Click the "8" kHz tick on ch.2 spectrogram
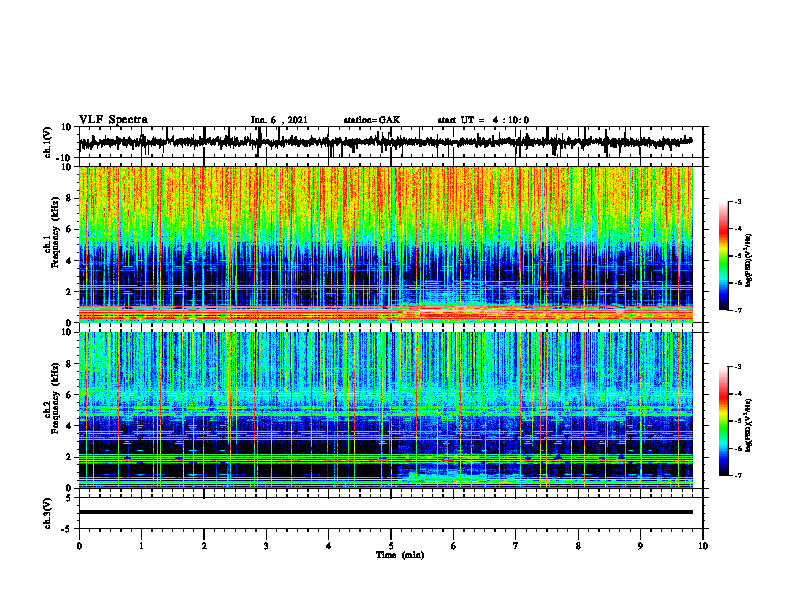This screenshot has height=612, width=792. [x=69, y=364]
